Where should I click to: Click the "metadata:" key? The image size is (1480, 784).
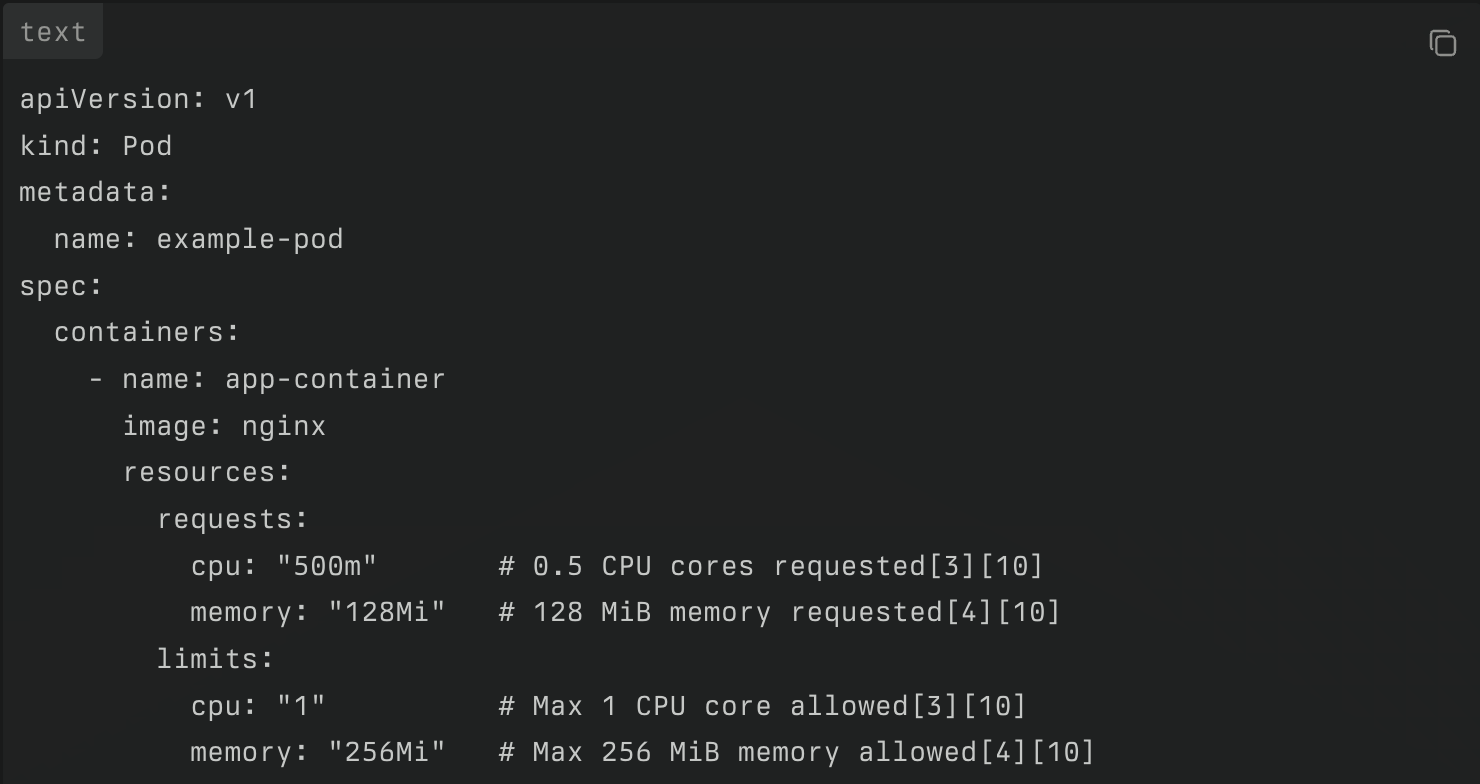click(x=96, y=192)
